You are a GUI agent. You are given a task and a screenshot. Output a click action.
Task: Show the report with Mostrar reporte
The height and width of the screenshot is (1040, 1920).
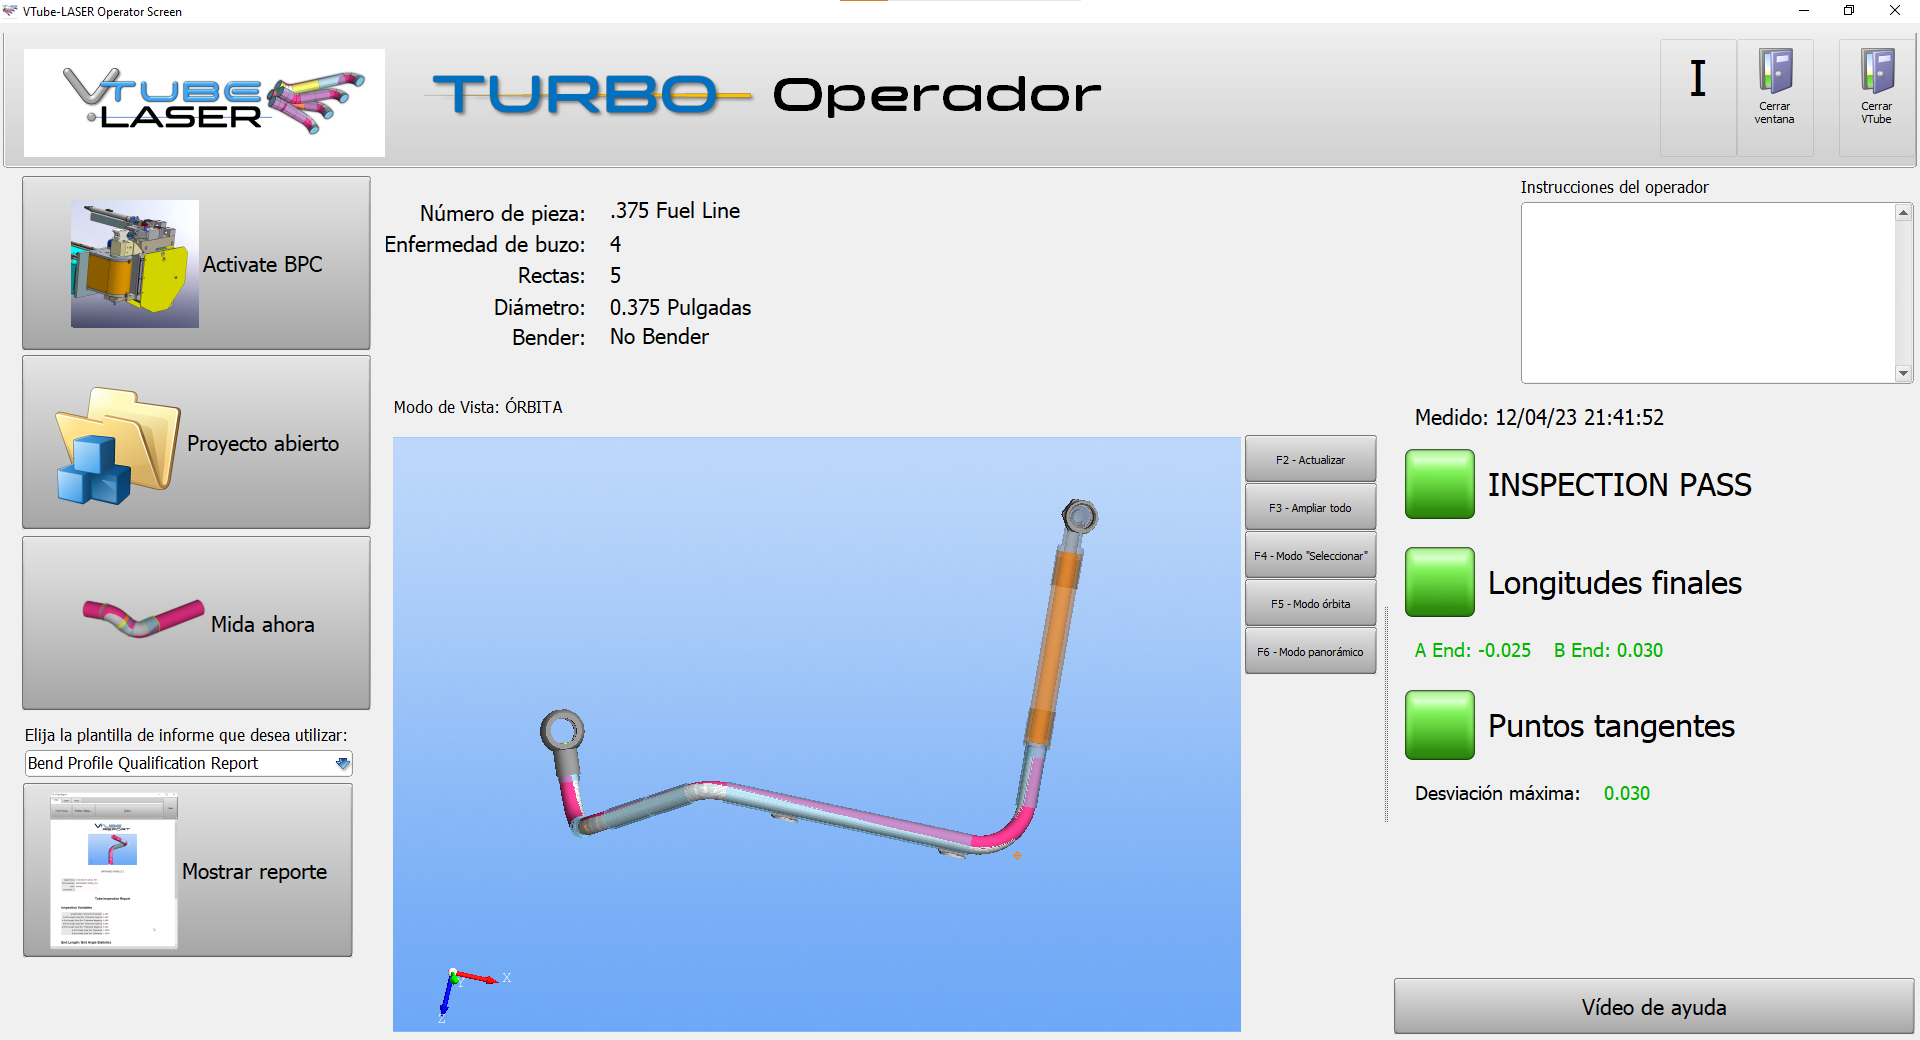(188, 870)
